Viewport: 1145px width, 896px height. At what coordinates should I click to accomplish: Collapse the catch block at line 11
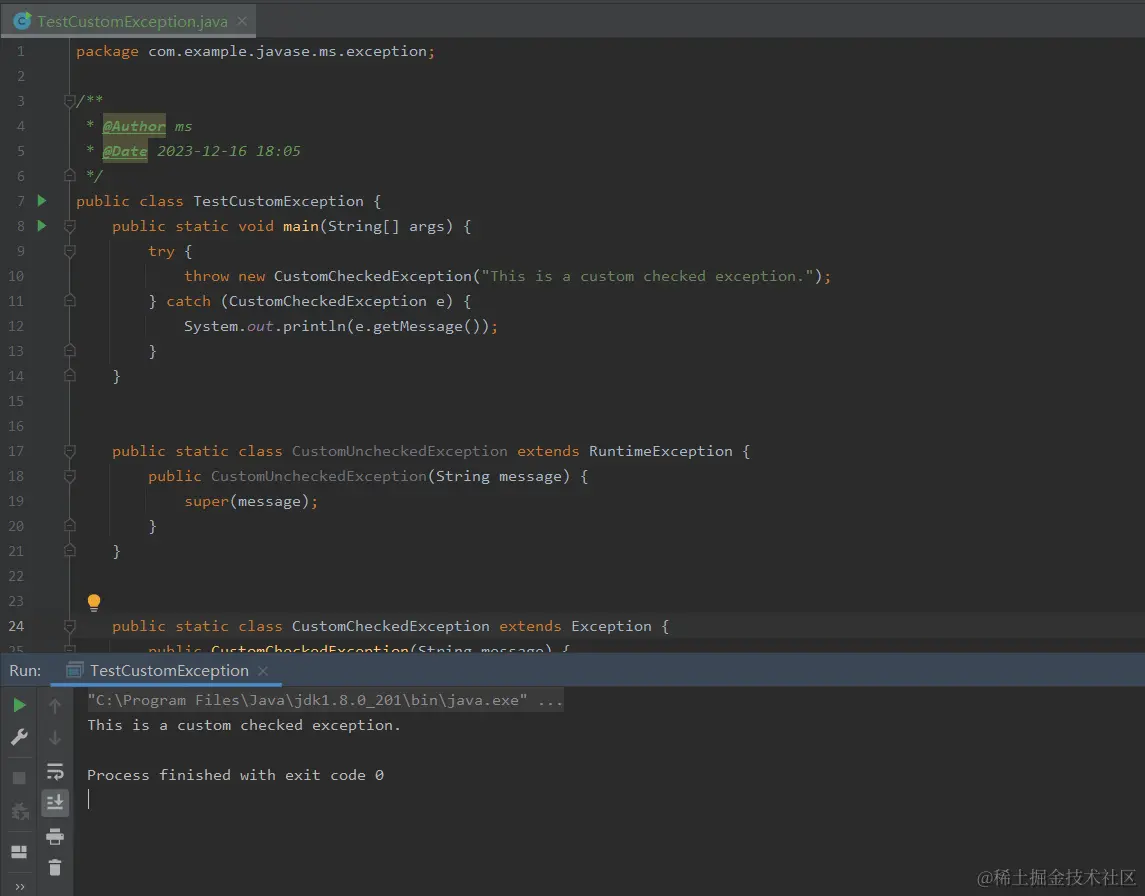(69, 301)
